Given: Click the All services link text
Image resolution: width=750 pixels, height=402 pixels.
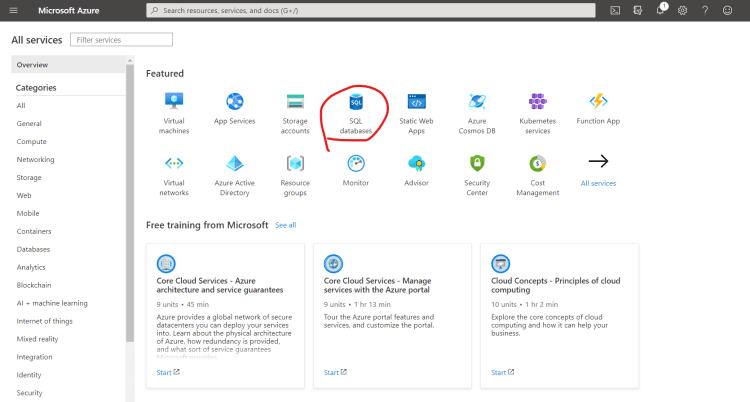Looking at the screenshot, I should pyautogui.click(x=598, y=183).
